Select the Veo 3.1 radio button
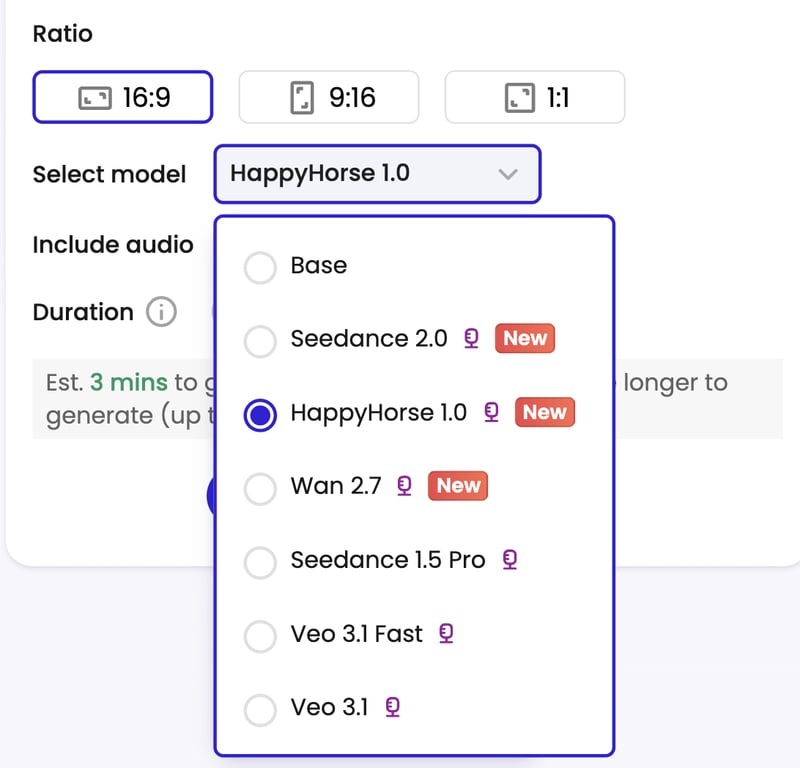 (x=260, y=709)
